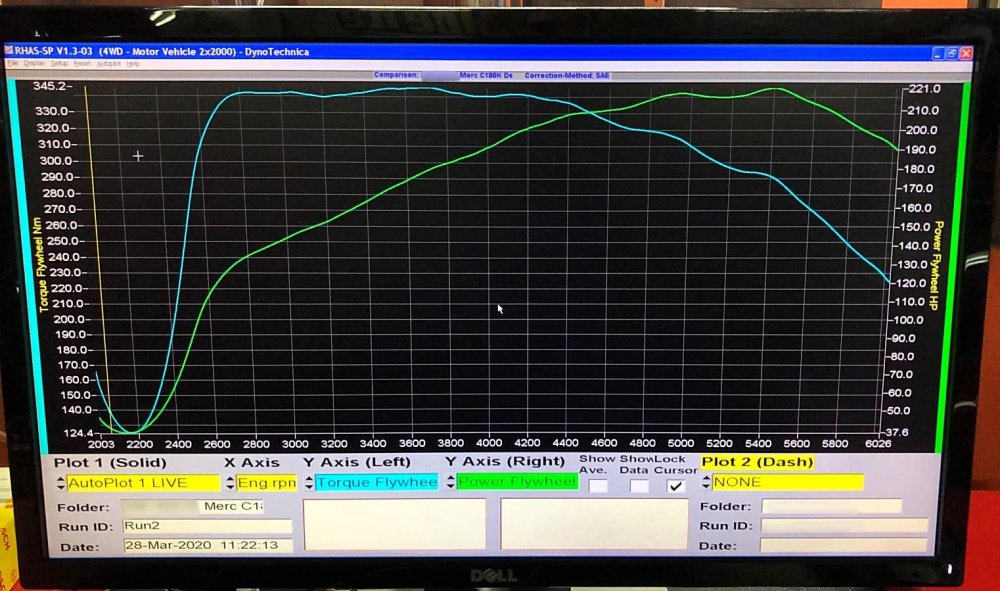Click the empty text box below Y Axis (Right)

coord(594,524)
